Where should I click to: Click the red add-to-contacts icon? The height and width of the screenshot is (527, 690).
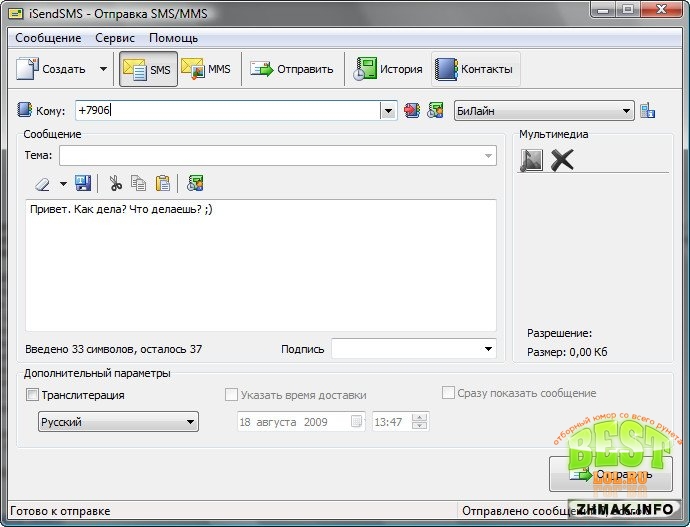(x=412, y=110)
